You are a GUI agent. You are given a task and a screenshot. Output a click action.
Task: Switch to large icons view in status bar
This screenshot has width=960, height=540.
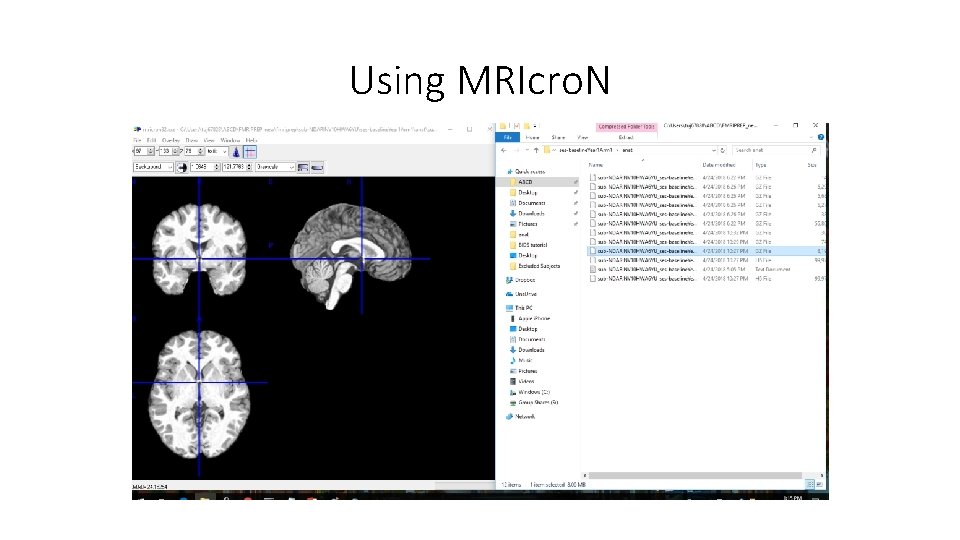tap(819, 484)
